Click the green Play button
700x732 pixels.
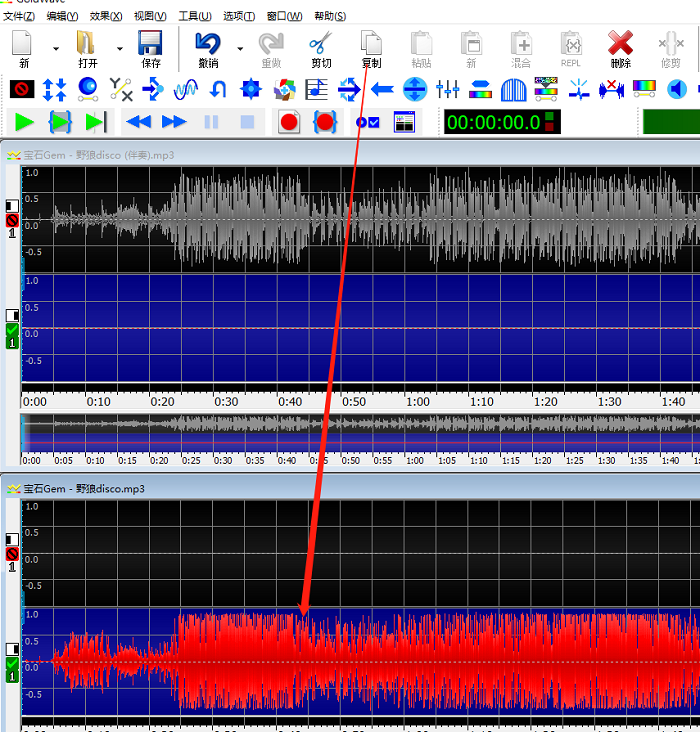click(25, 122)
